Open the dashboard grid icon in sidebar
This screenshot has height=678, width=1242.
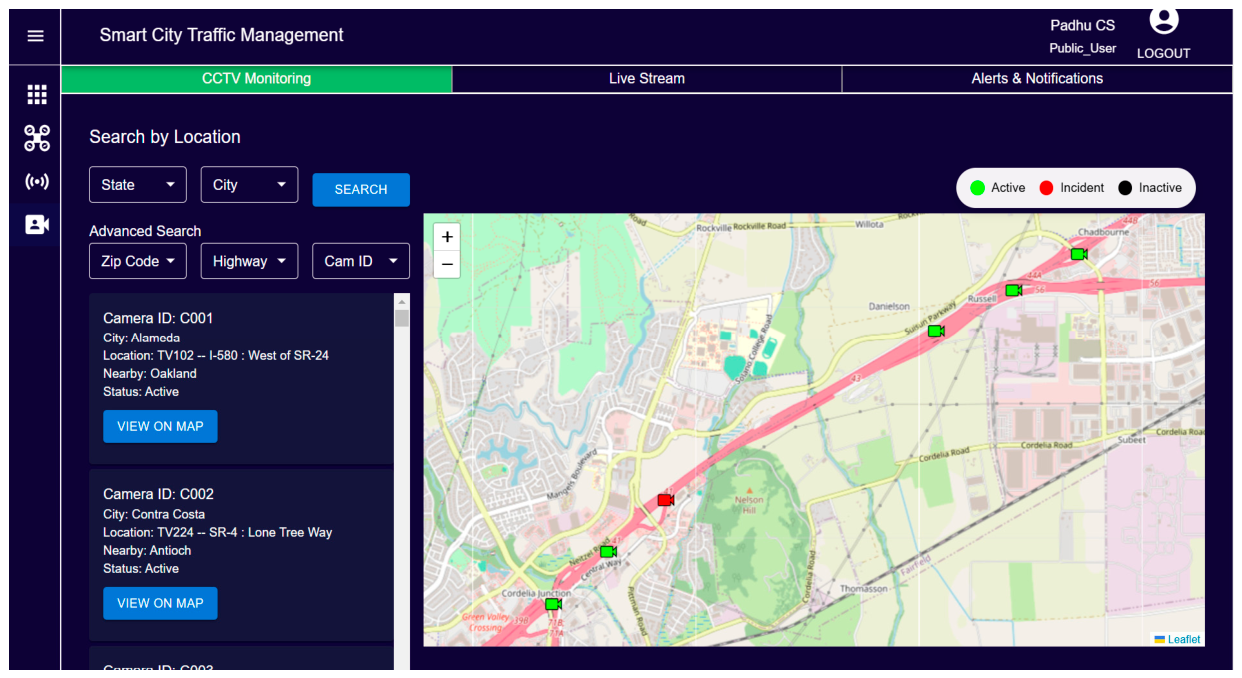click(37, 95)
